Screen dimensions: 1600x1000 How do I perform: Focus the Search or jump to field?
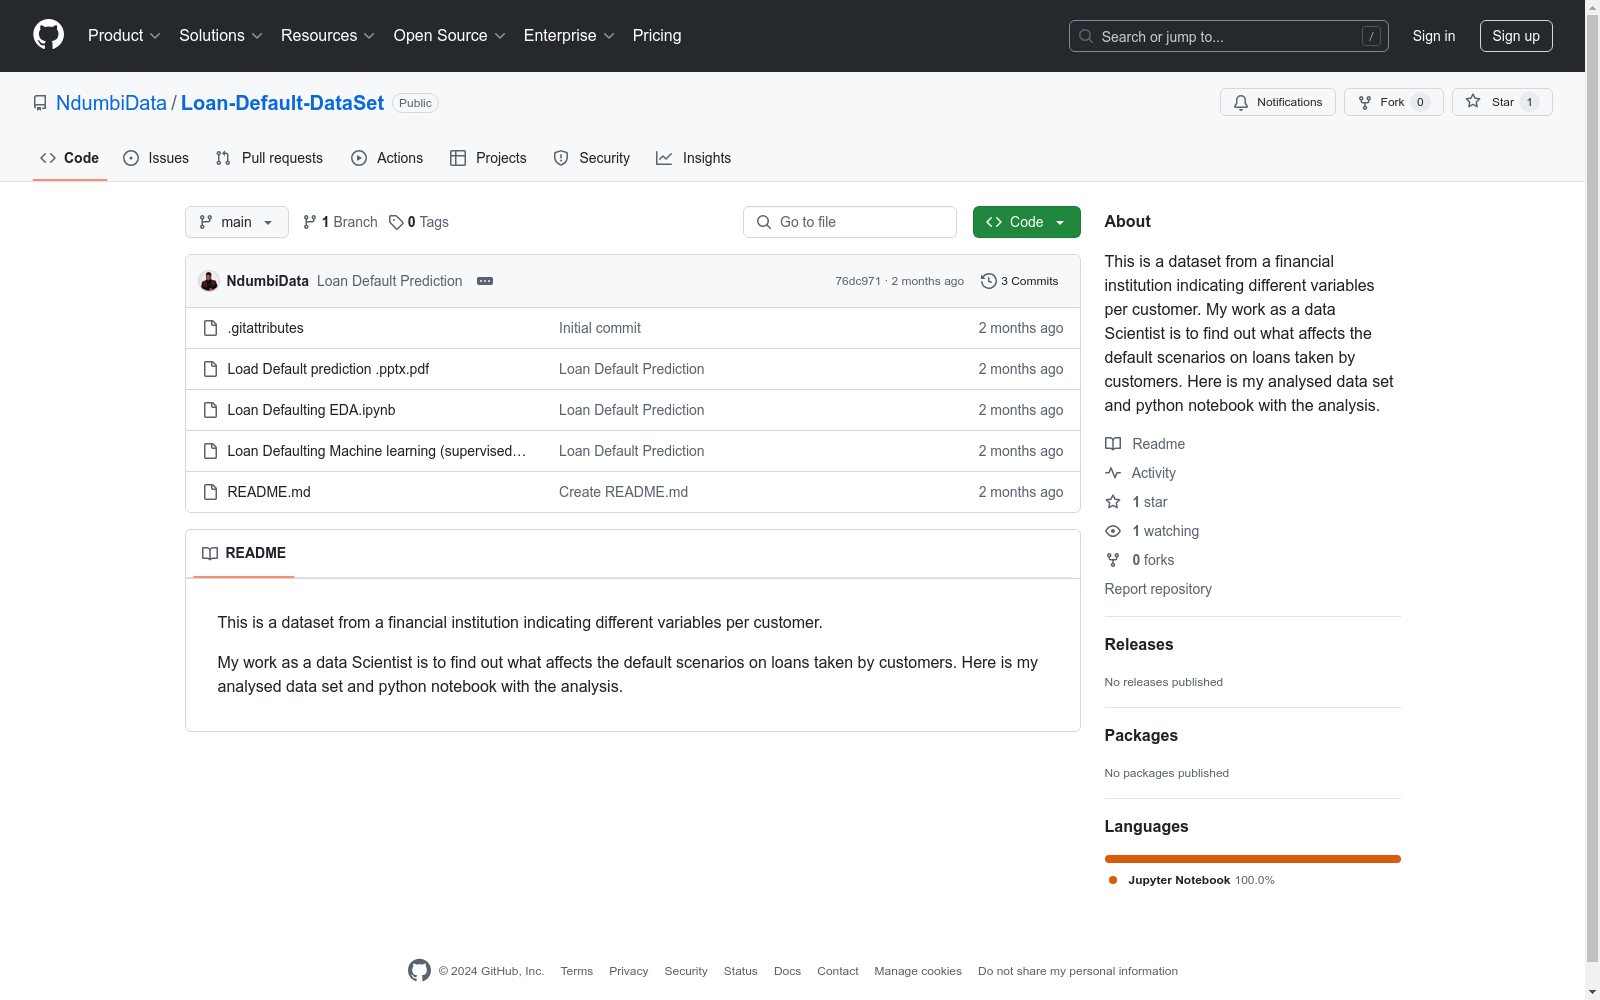tap(1229, 36)
